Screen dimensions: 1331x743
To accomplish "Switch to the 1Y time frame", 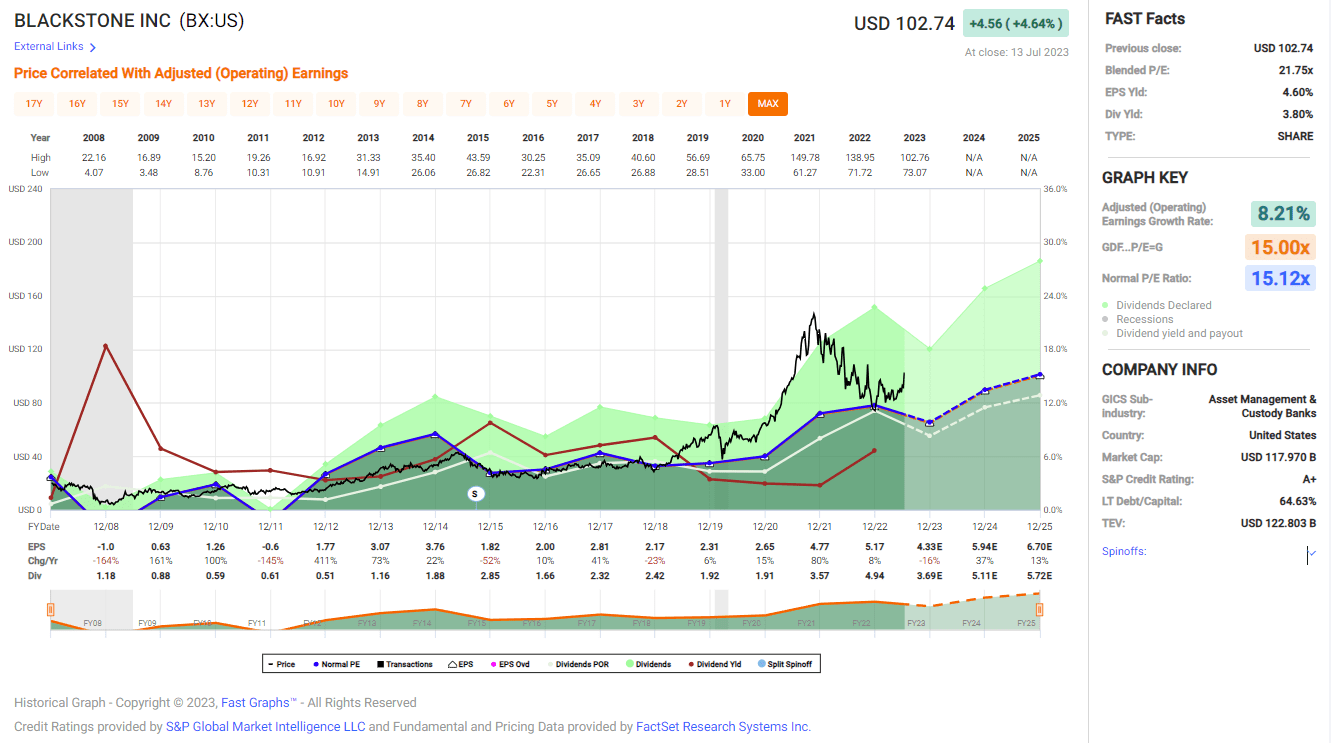I will point(725,103).
